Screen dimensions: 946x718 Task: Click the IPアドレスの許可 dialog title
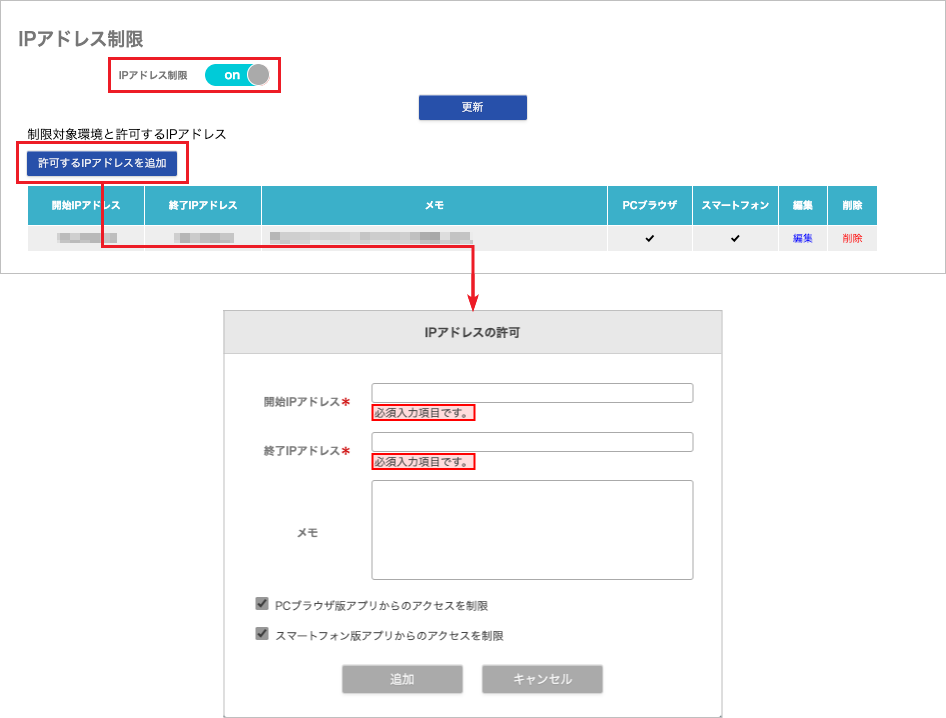pyautogui.click(x=472, y=332)
